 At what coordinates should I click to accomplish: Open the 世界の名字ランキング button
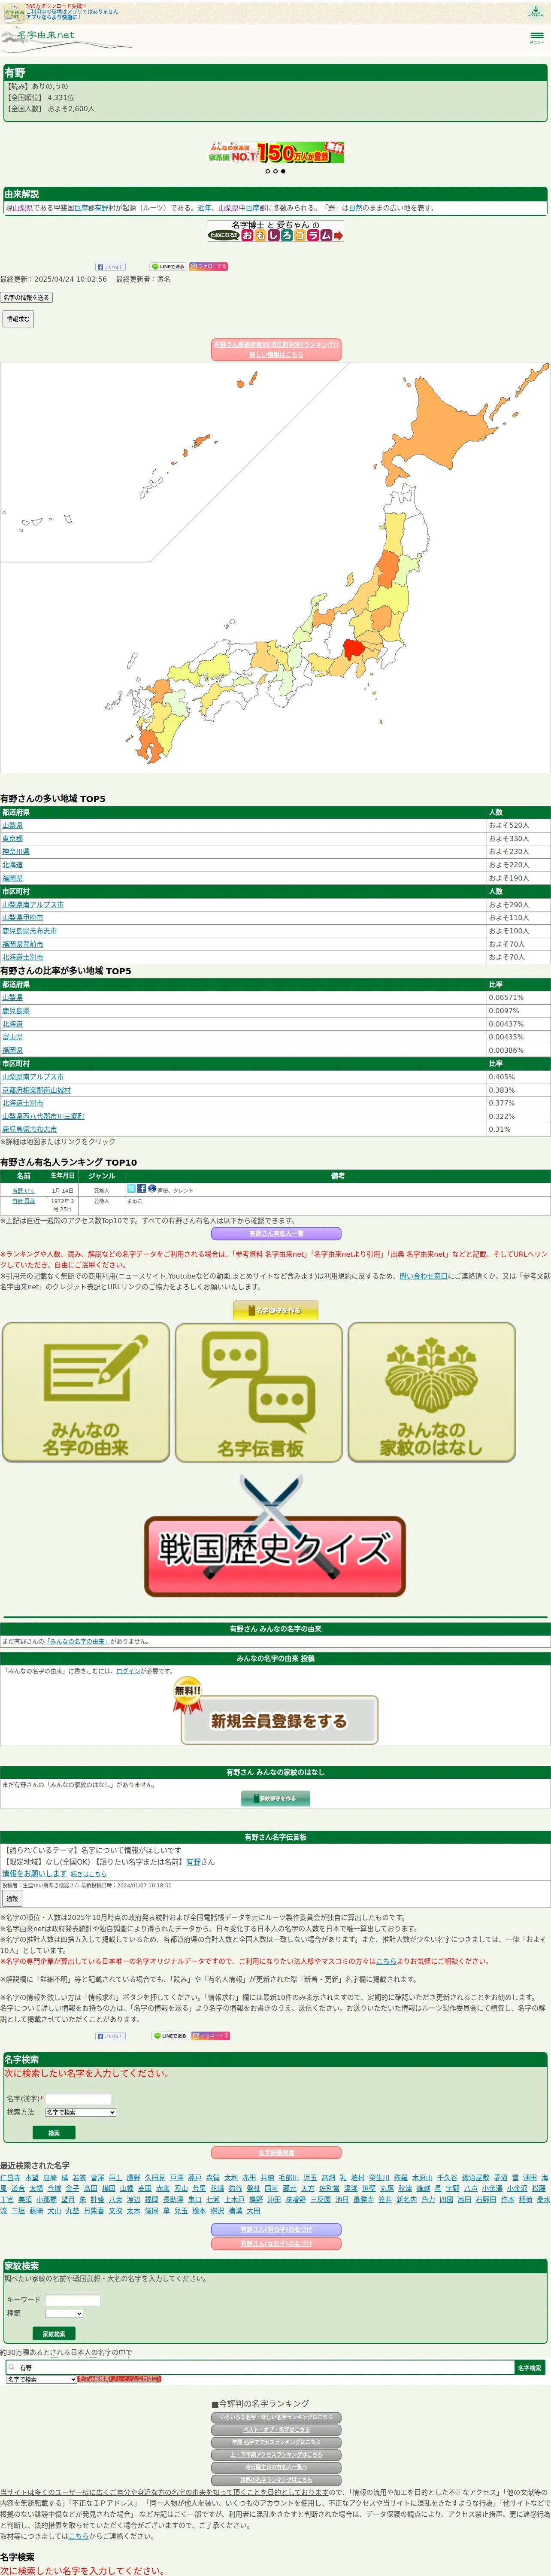[275, 2480]
